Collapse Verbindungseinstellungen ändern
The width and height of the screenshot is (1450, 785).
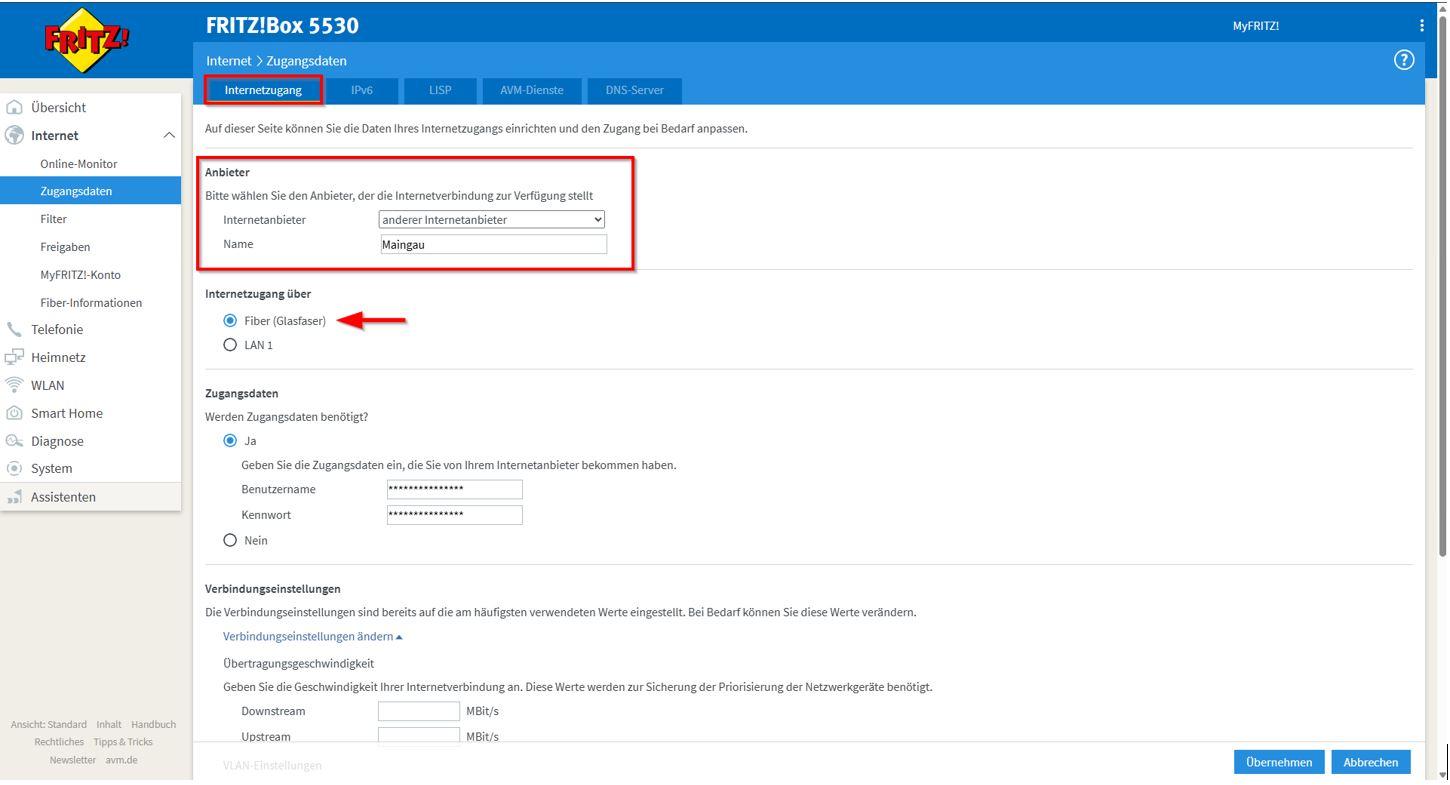point(313,636)
